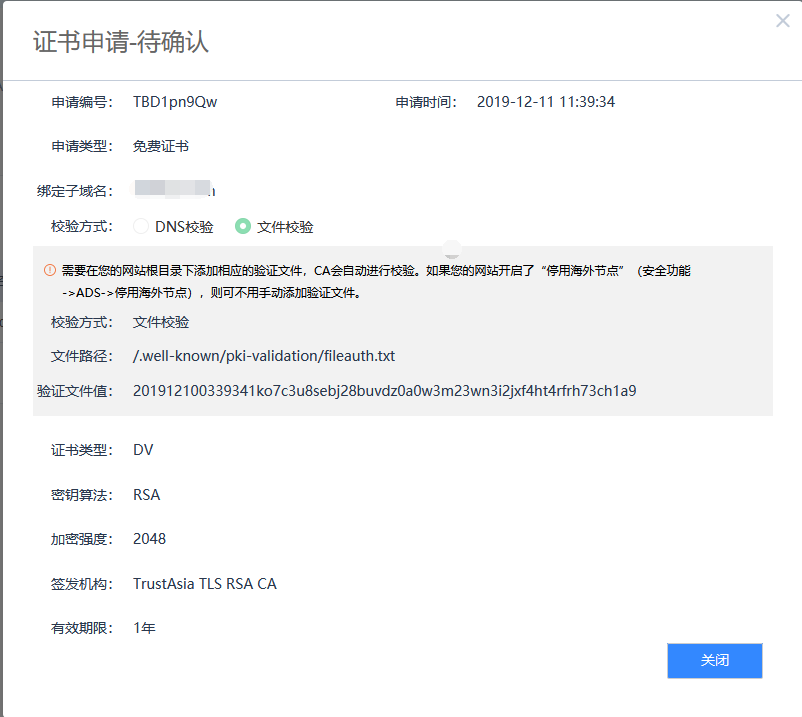This screenshot has height=717, width=802.
Task: Select the 文件校验 radio button
Action: [243, 227]
